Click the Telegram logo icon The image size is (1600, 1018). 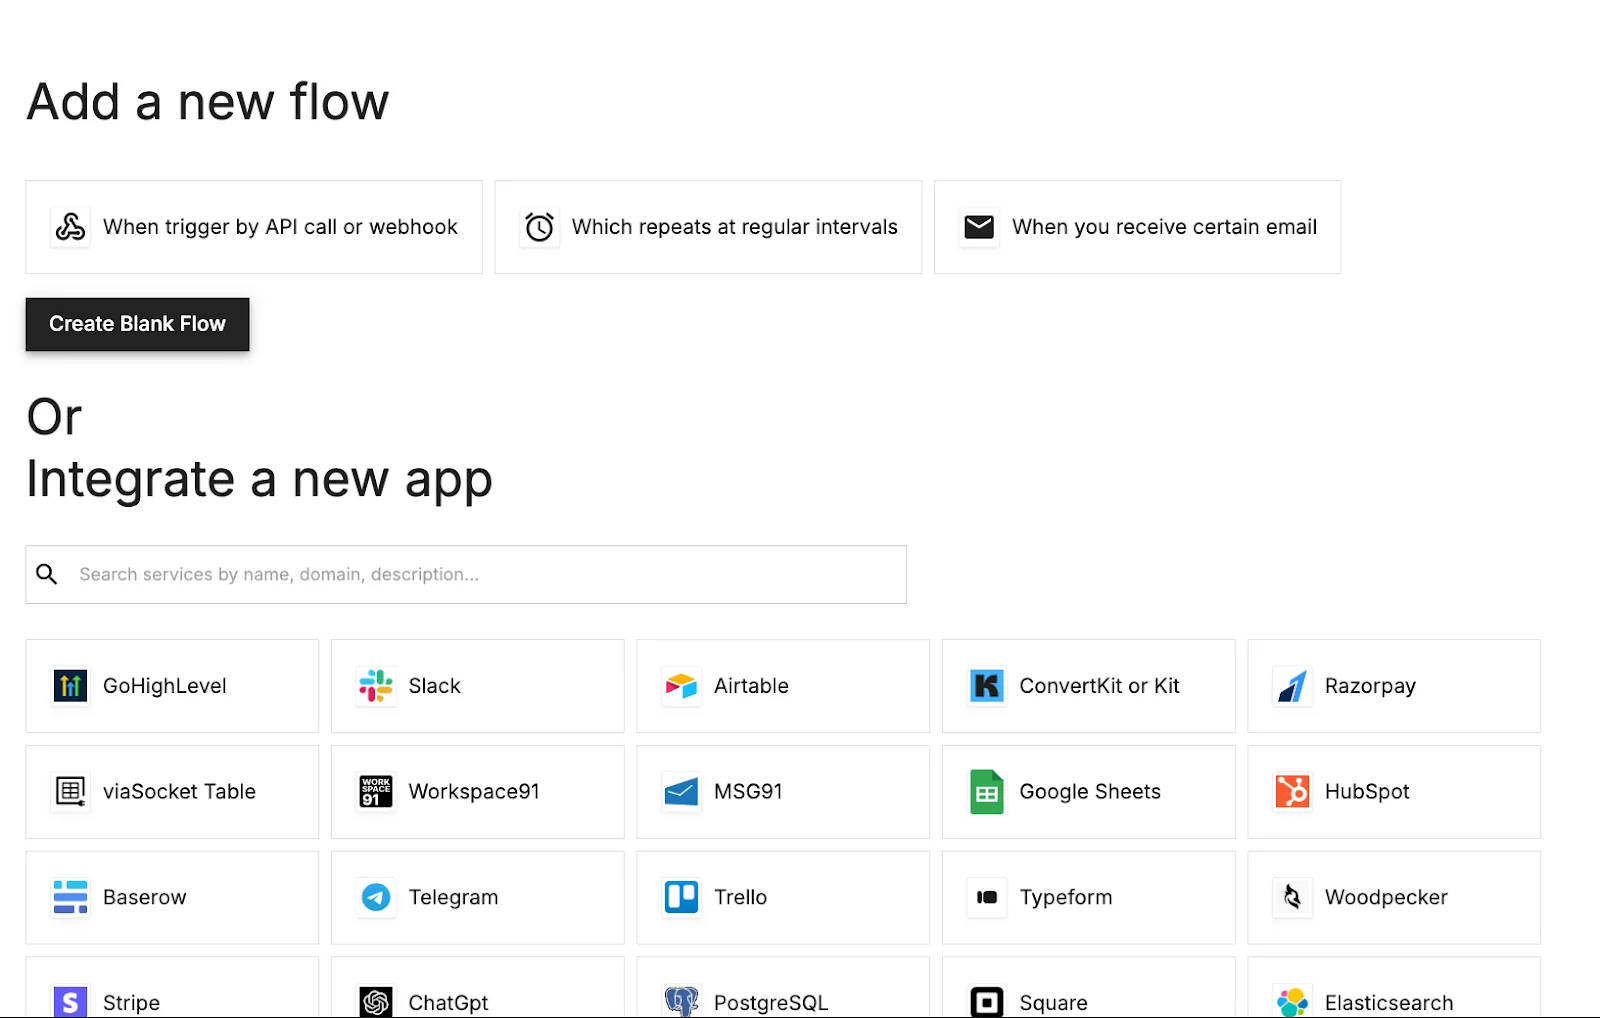(376, 898)
